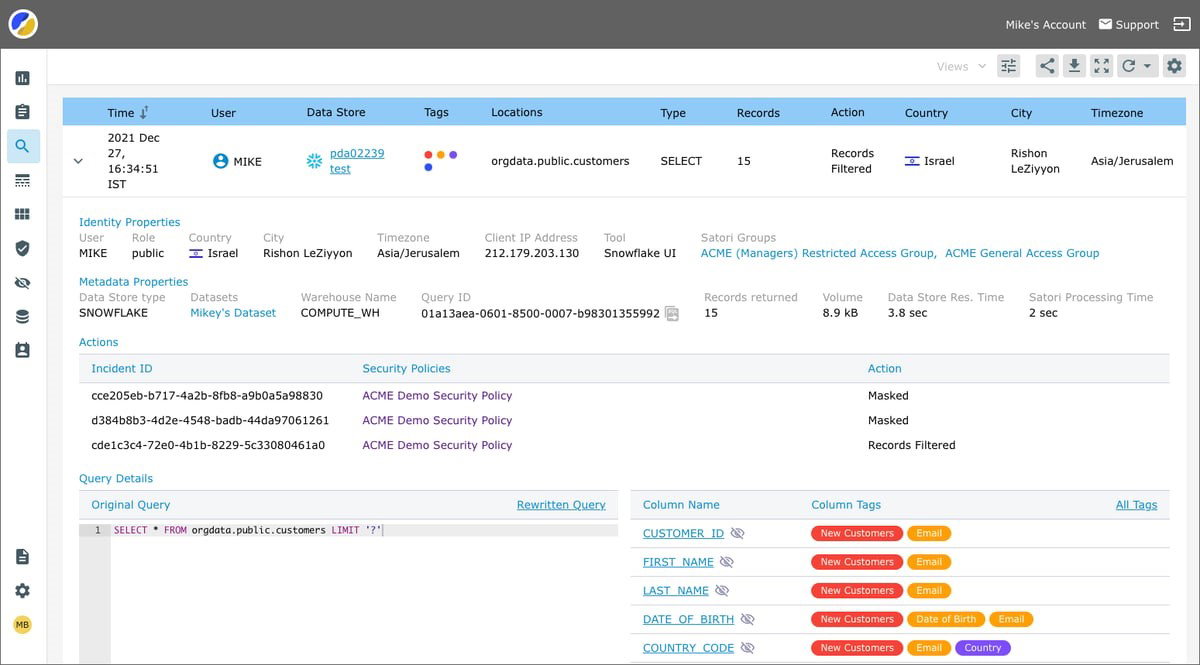Click the download icon in toolbar
The width and height of the screenshot is (1200, 665).
pyautogui.click(x=1074, y=66)
